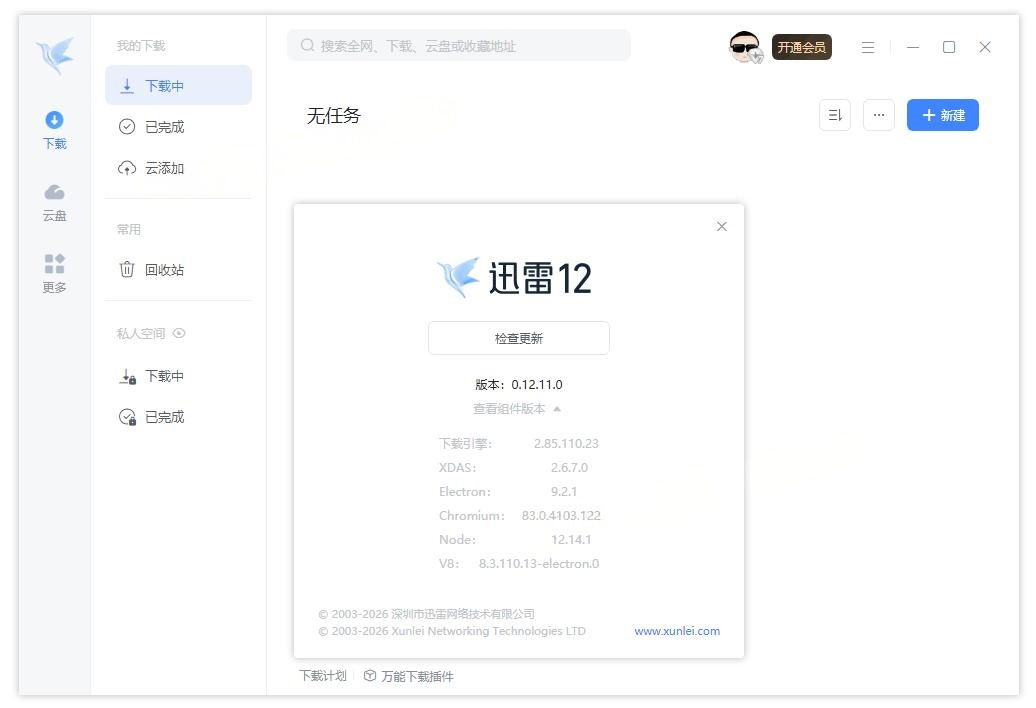The width and height of the screenshot is (1036, 708).
Task: Click the user avatar thumbnail
Action: pyautogui.click(x=744, y=47)
